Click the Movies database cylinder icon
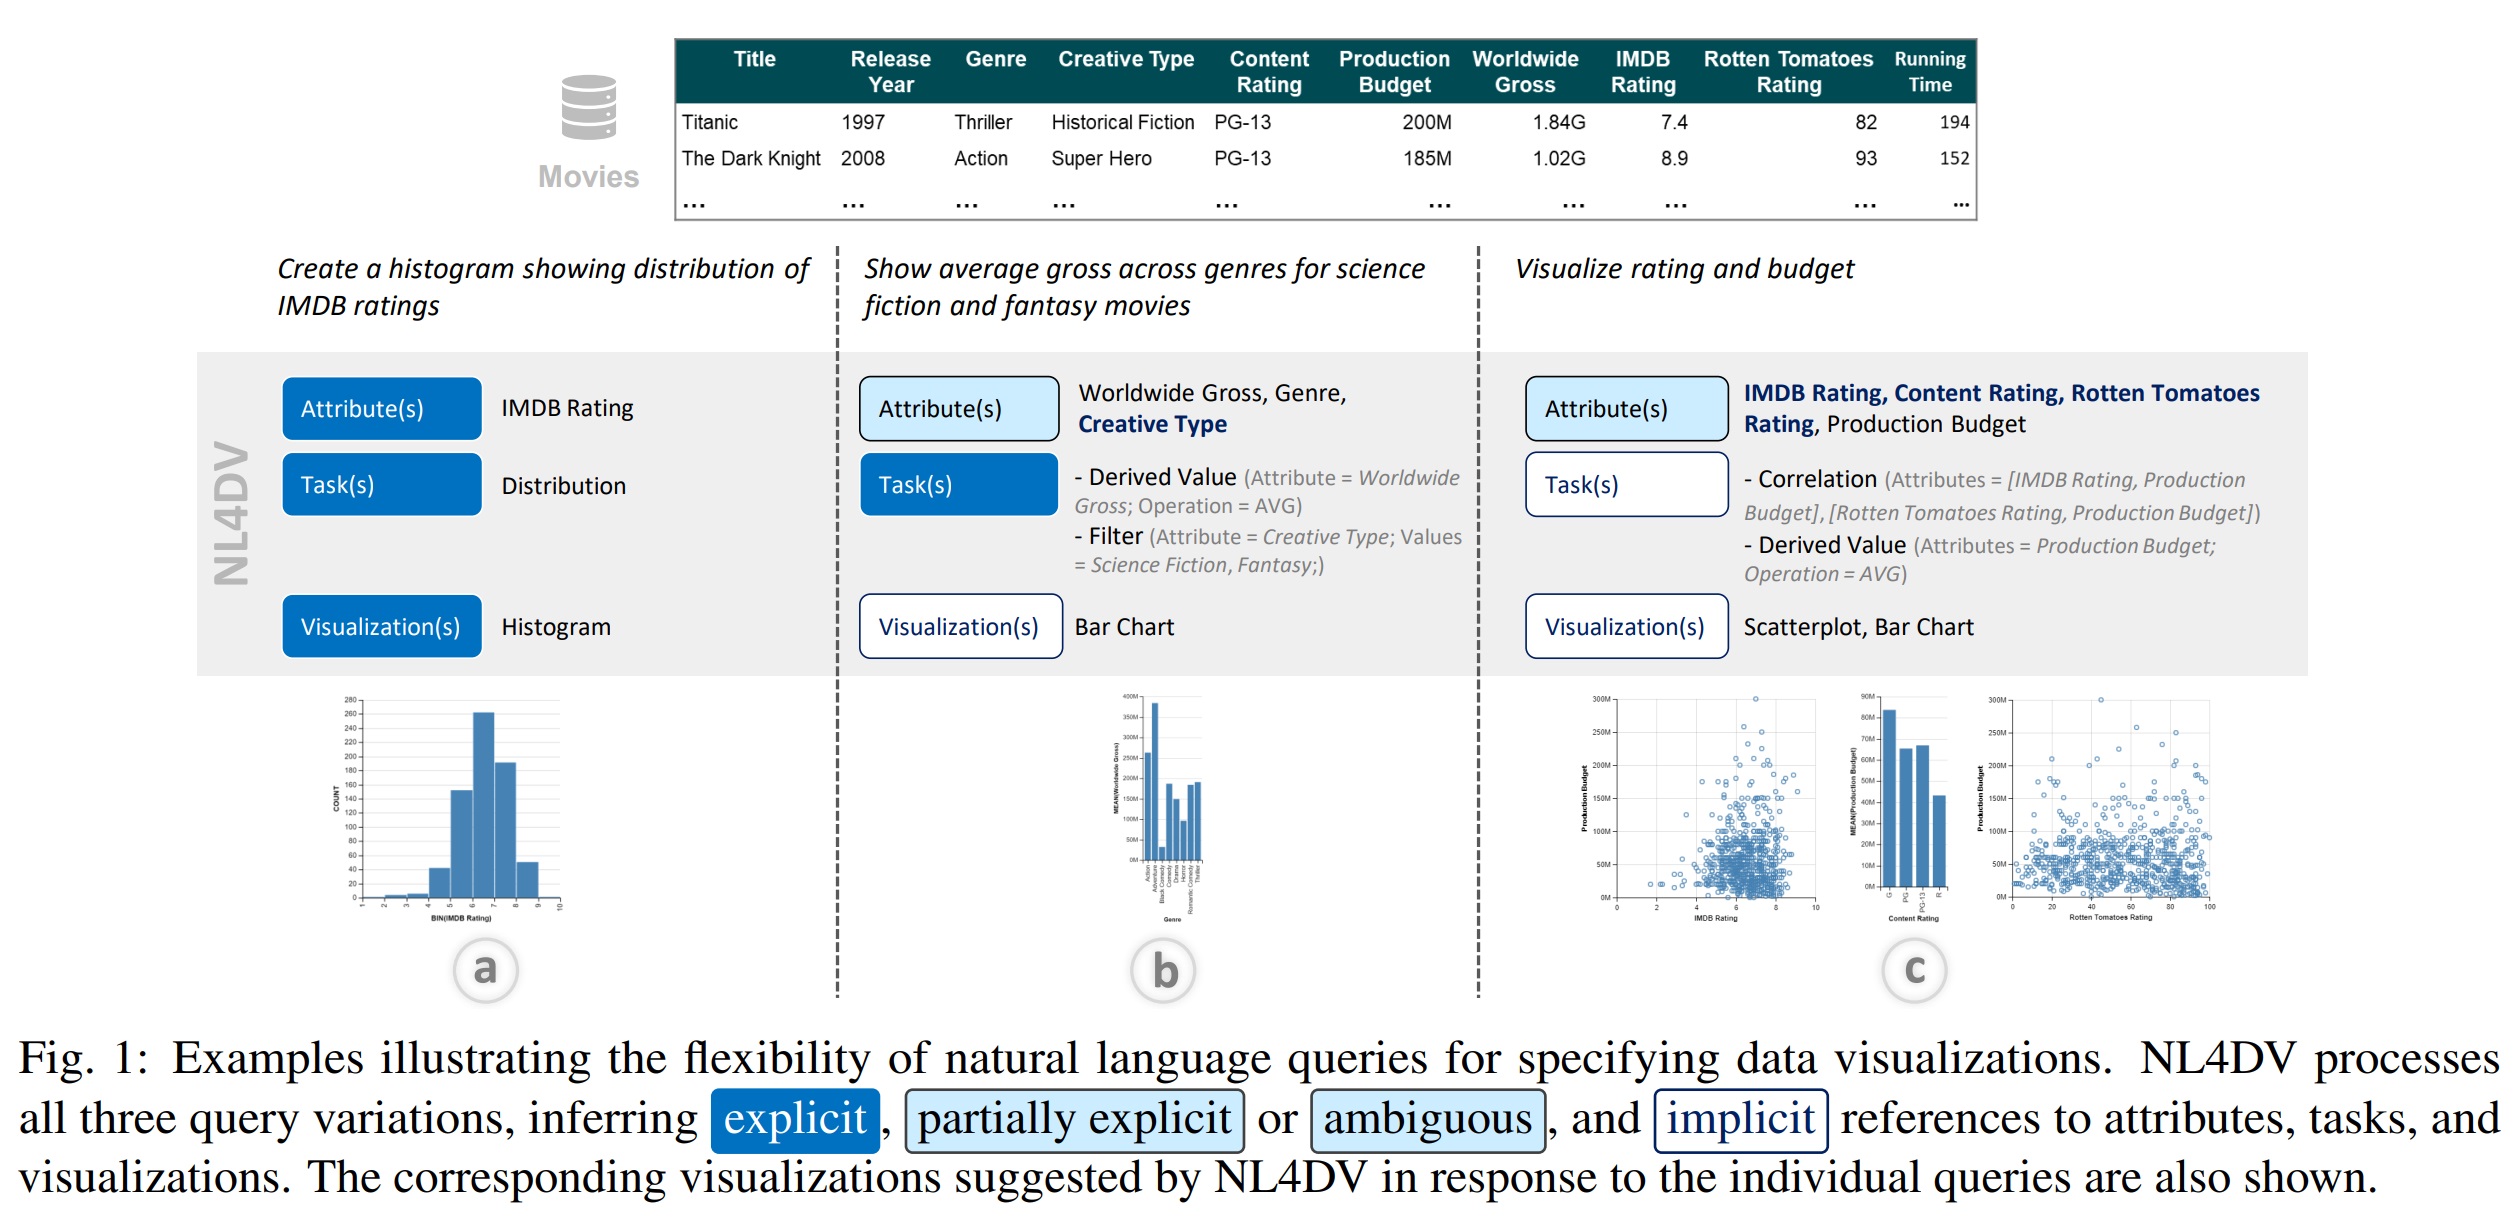 coord(588,107)
